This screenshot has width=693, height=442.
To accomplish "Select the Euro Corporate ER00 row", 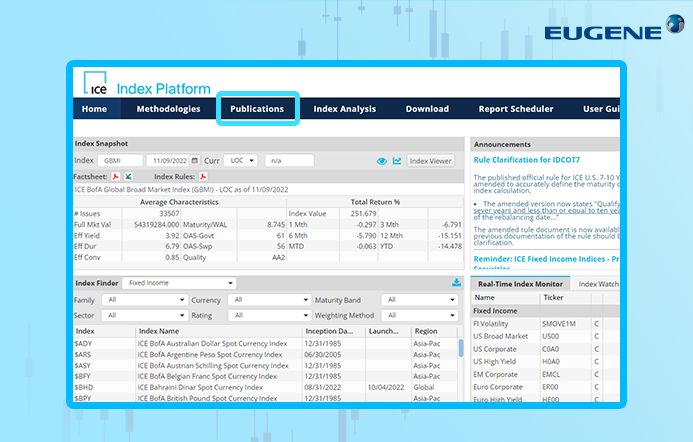I will [x=545, y=387].
